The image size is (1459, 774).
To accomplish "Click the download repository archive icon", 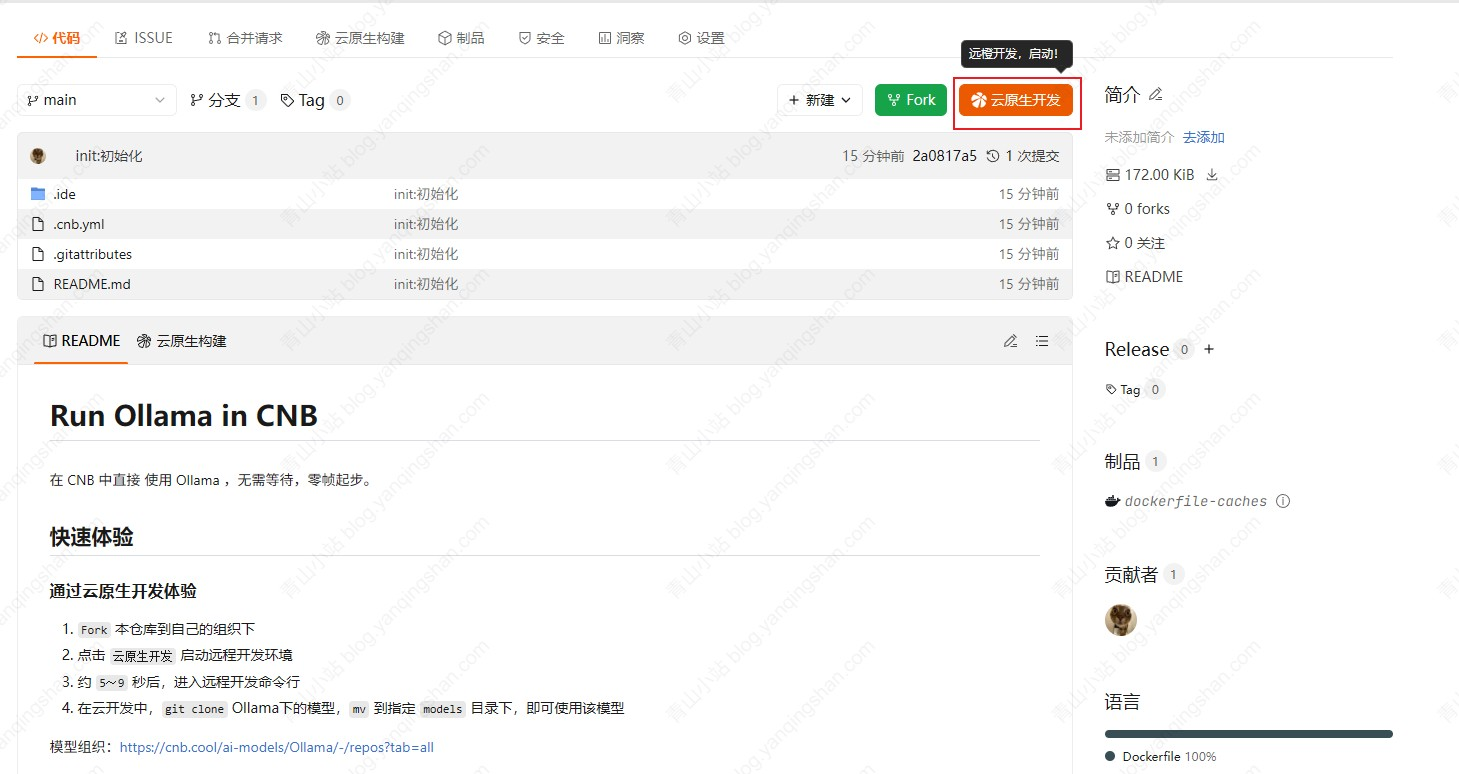I will click(x=1211, y=173).
